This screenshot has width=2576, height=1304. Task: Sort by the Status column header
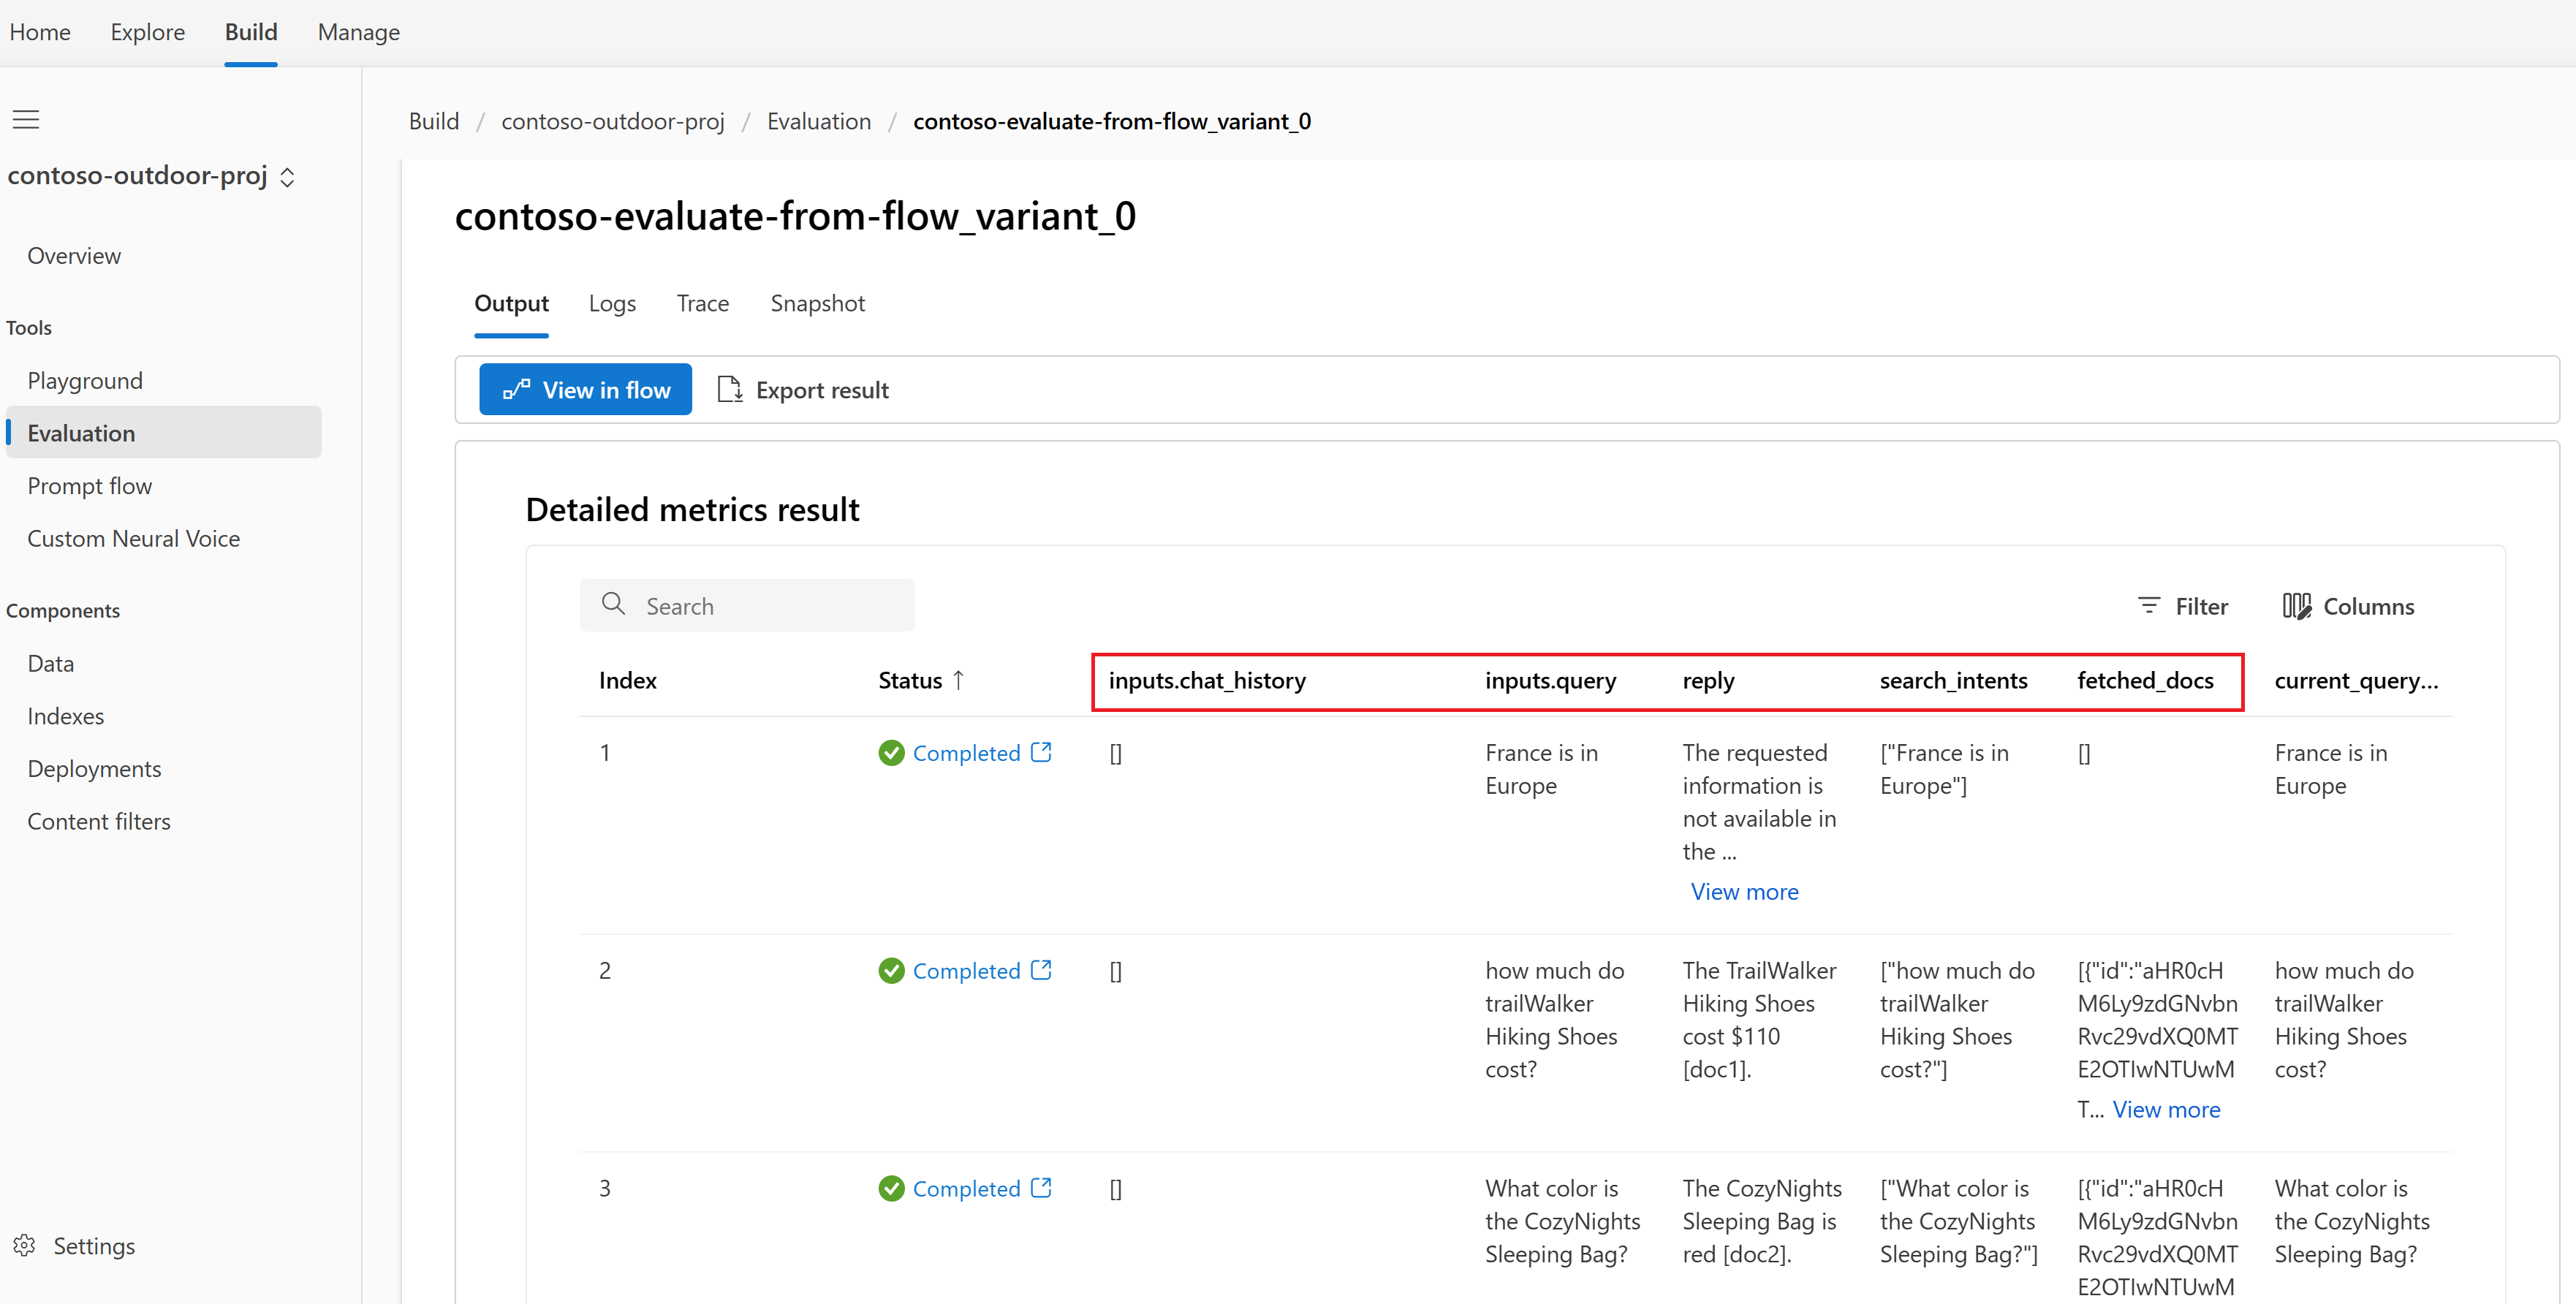910,681
